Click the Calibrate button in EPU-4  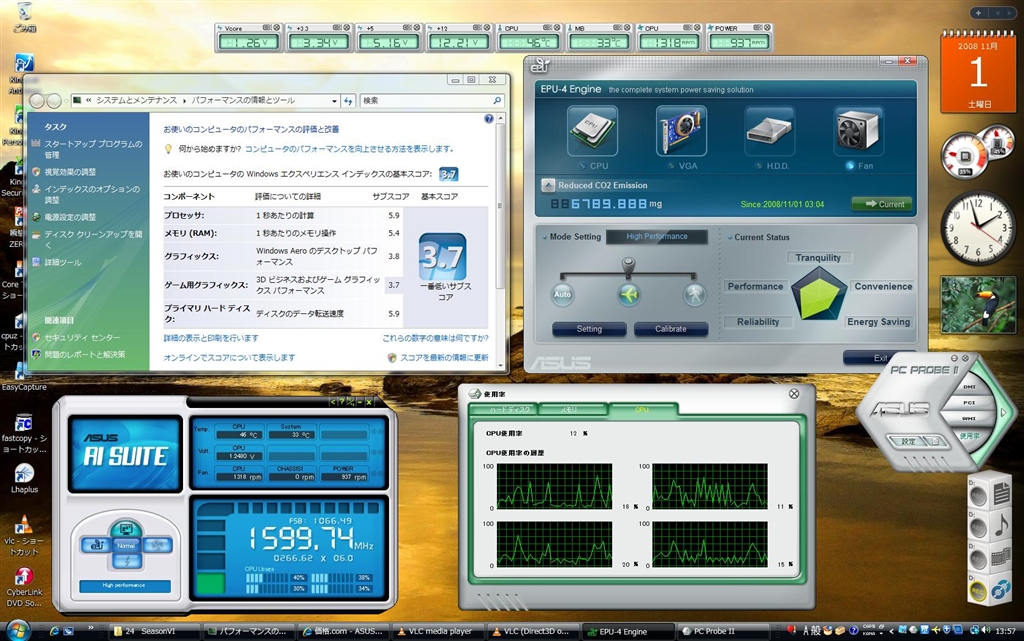tap(671, 329)
